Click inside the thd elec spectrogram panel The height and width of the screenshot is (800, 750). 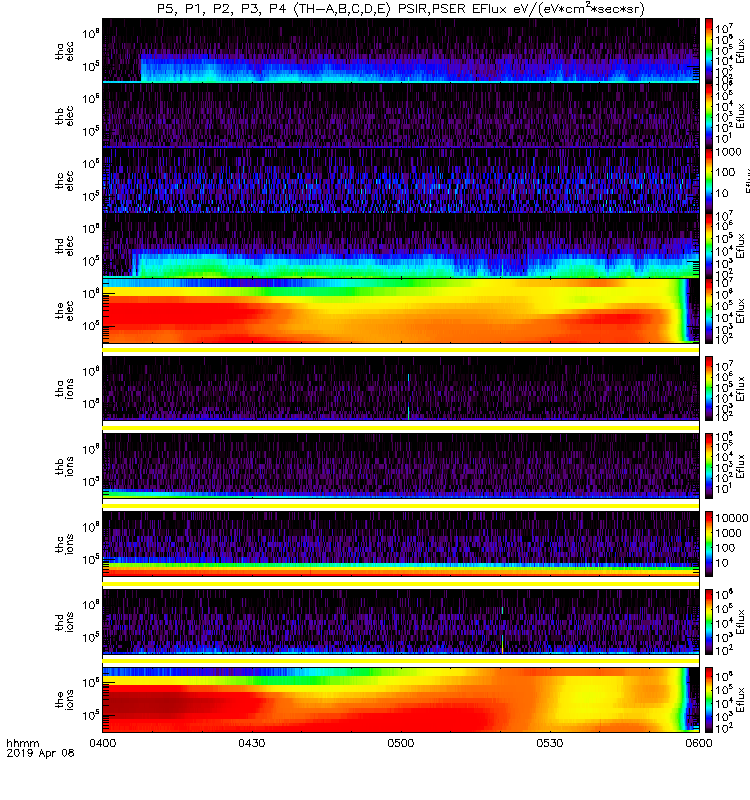401,245
